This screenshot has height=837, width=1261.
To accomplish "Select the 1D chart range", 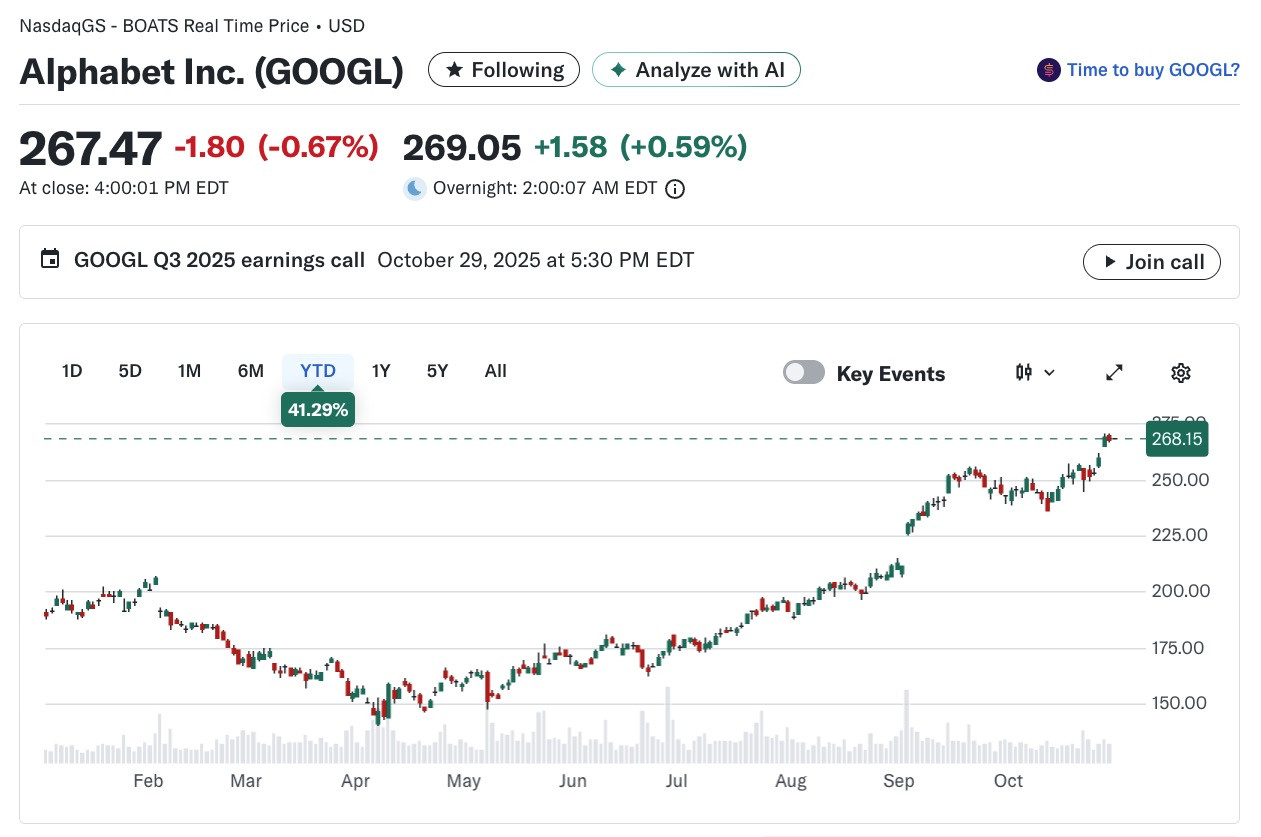I will (x=72, y=371).
